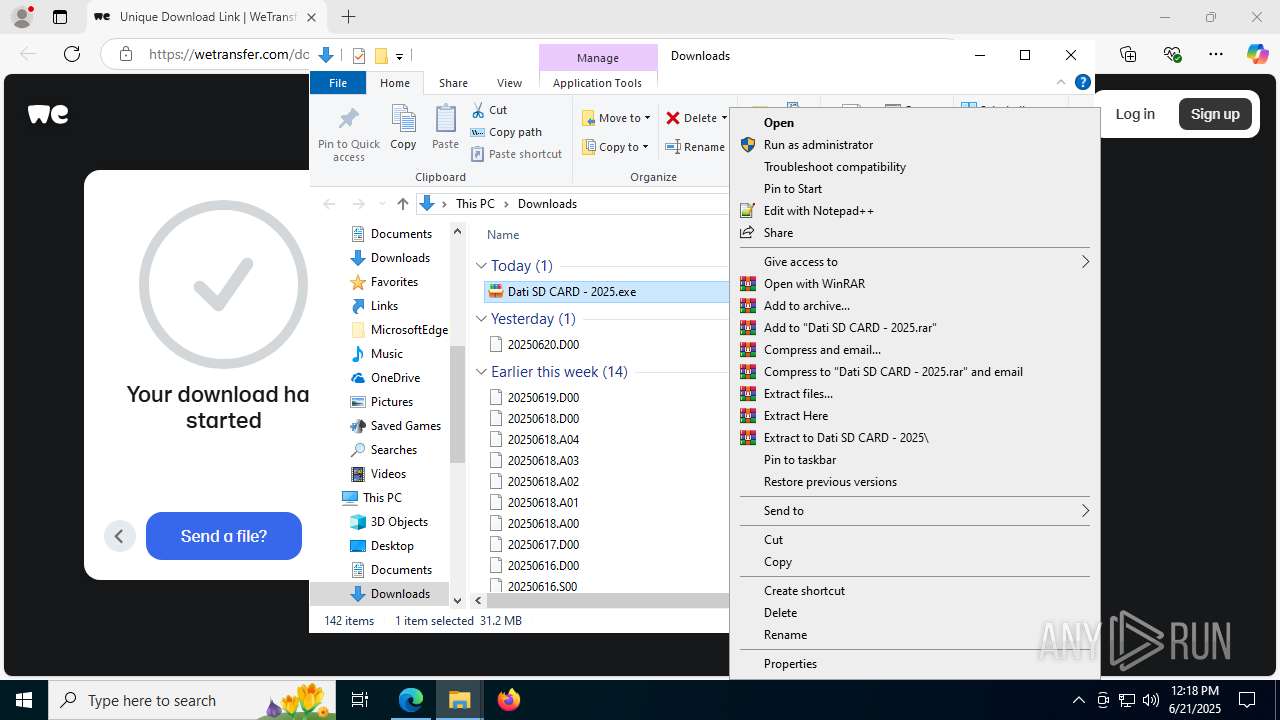Select Videos in navigation pane
Viewport: 1280px width, 720px height.
point(388,474)
